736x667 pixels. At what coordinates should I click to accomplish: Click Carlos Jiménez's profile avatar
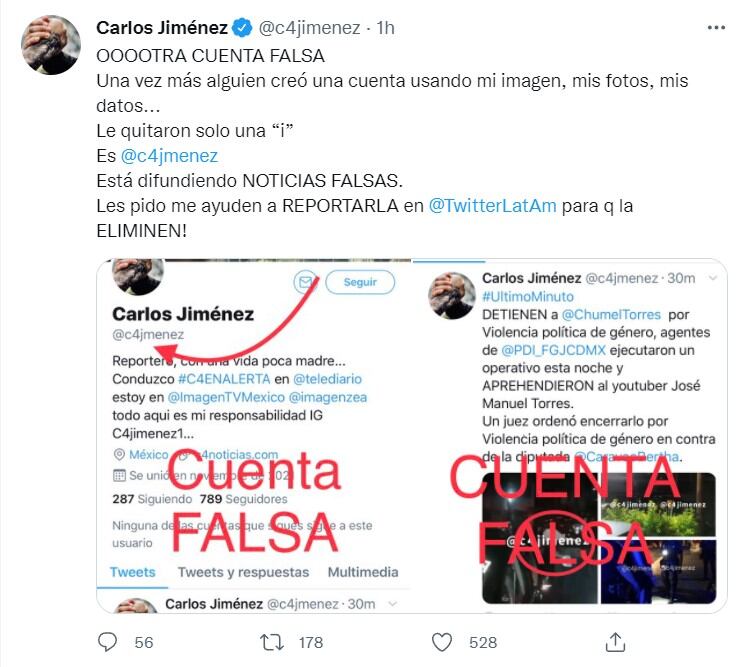click(x=51, y=45)
